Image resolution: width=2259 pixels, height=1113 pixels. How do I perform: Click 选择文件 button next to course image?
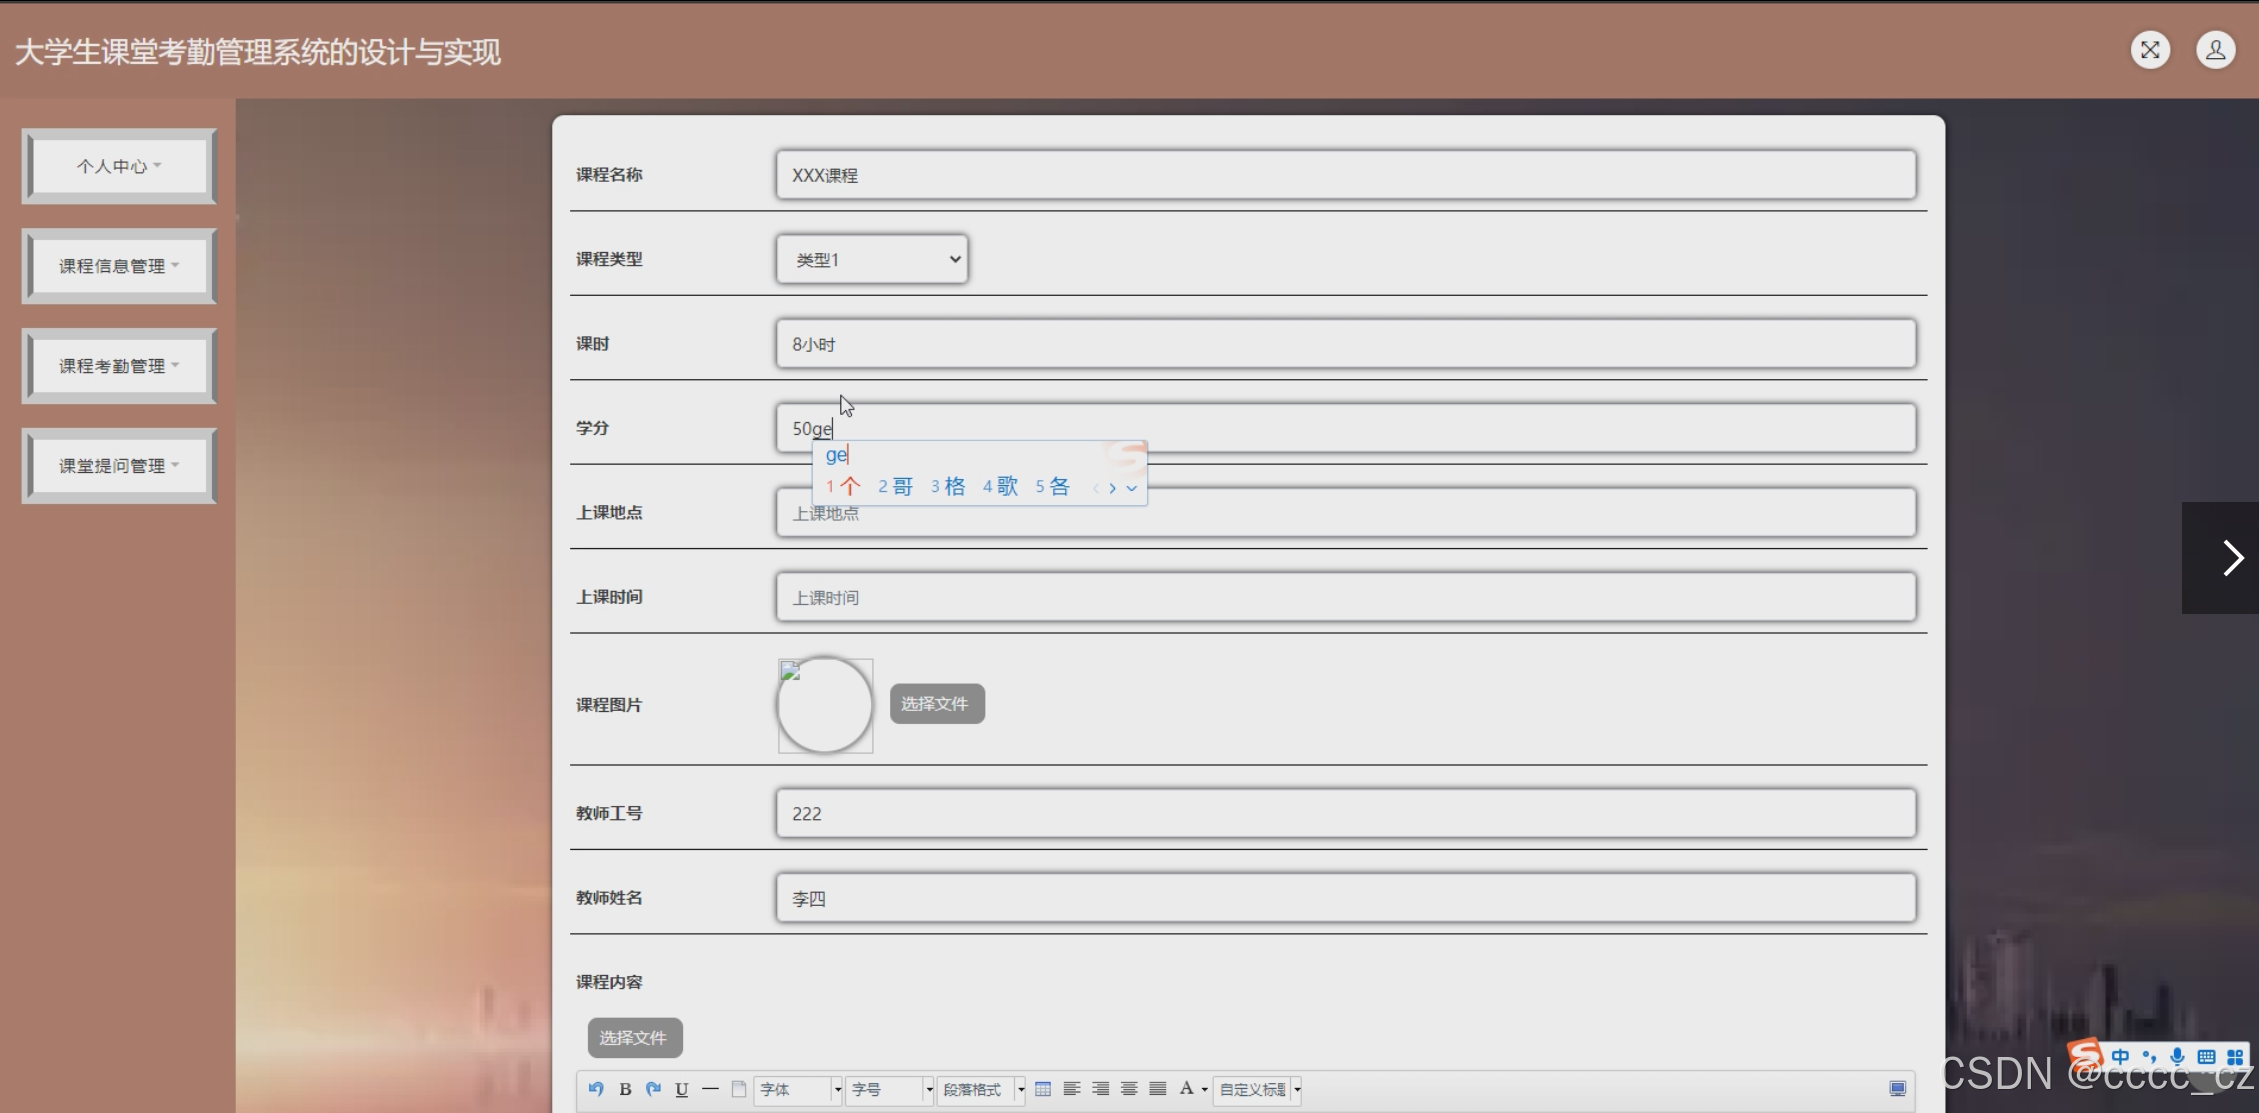(936, 704)
